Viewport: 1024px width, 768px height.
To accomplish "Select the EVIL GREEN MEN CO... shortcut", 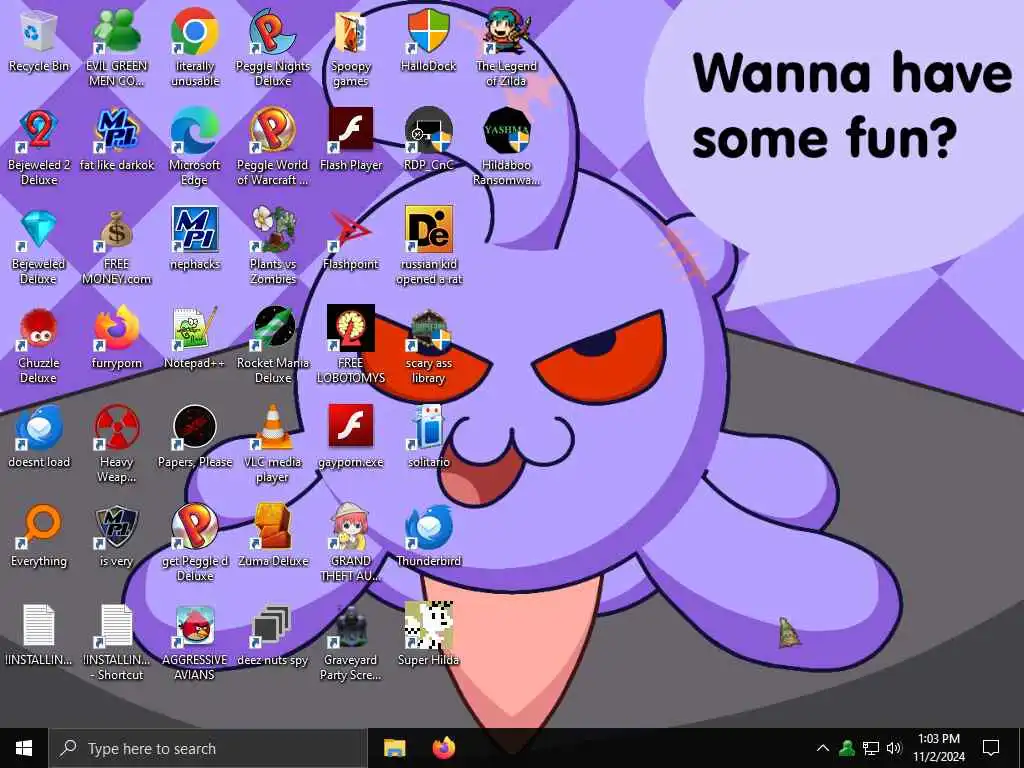I will coord(116,32).
